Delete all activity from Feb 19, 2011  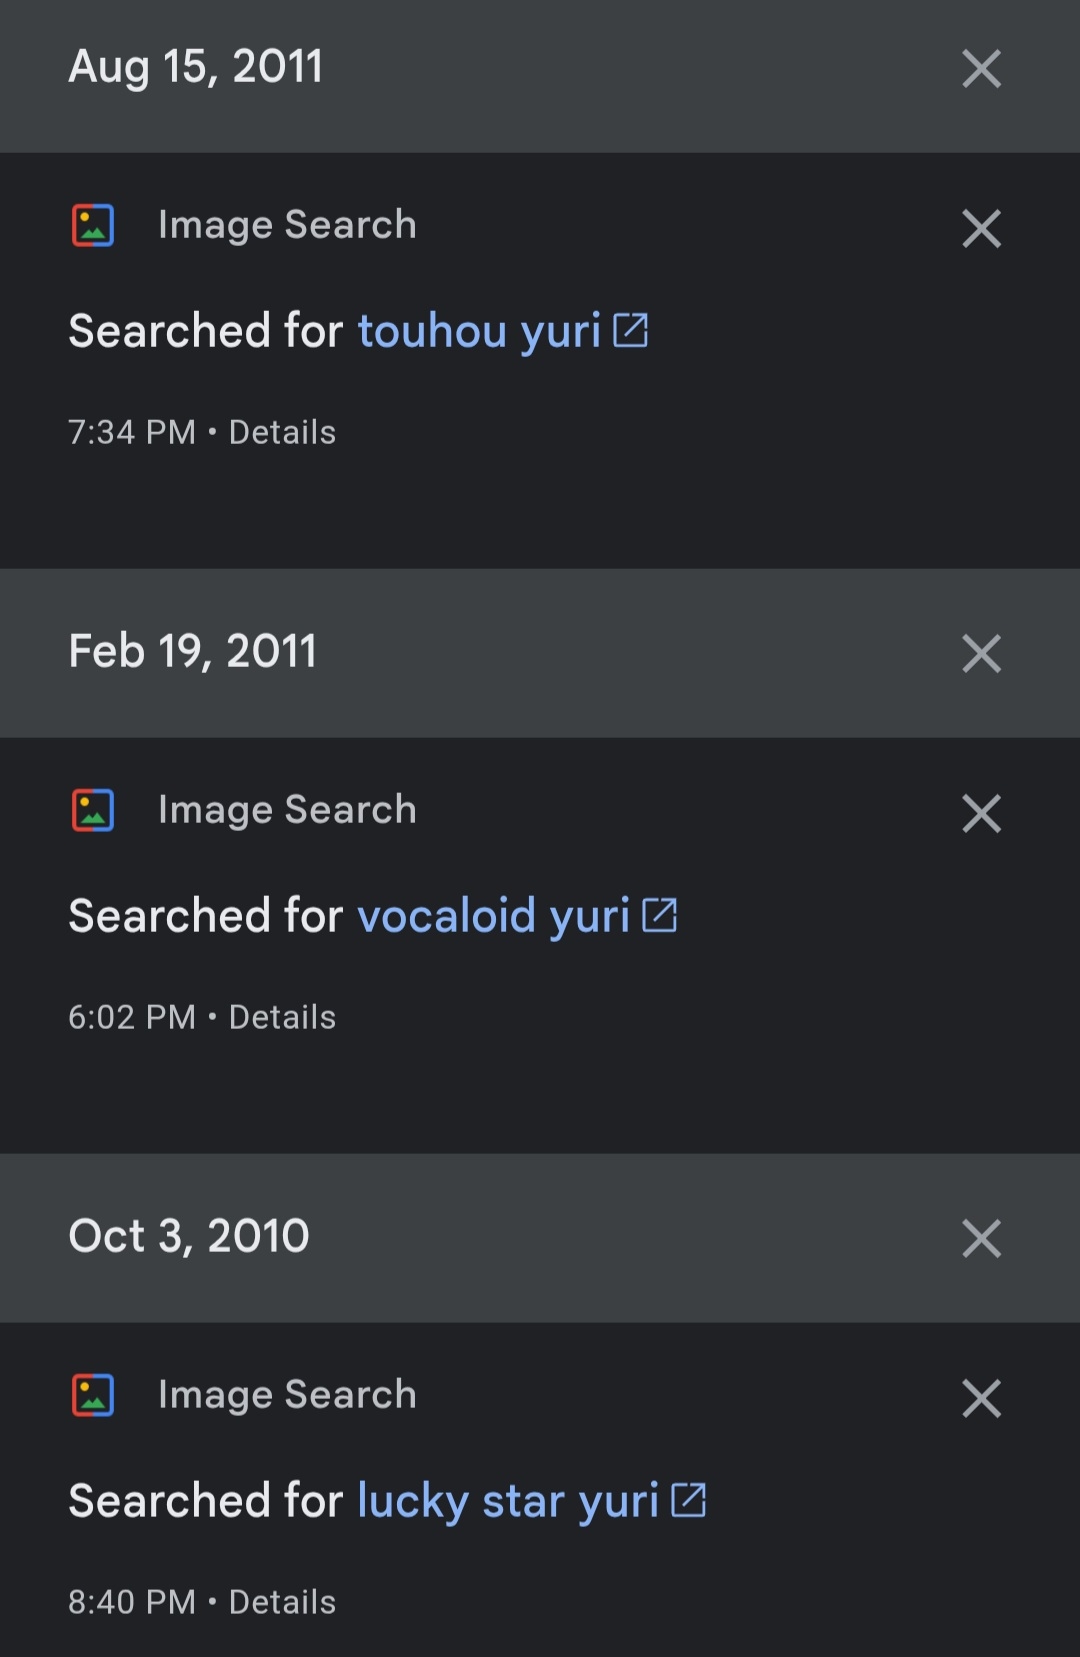coord(981,654)
